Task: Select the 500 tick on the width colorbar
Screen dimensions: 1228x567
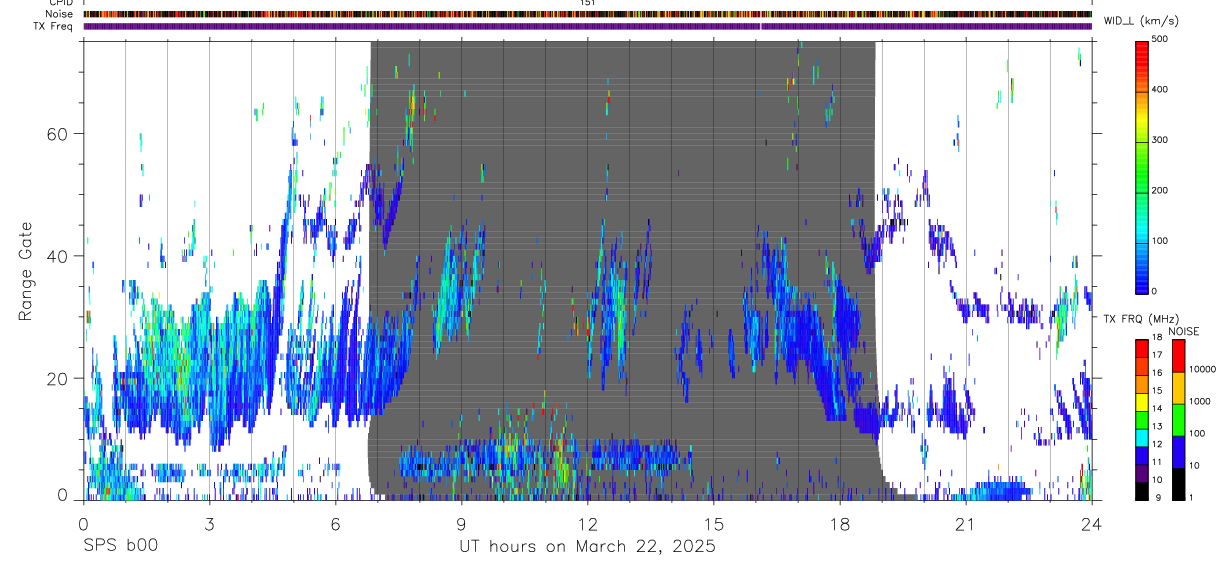Action: tap(1162, 39)
